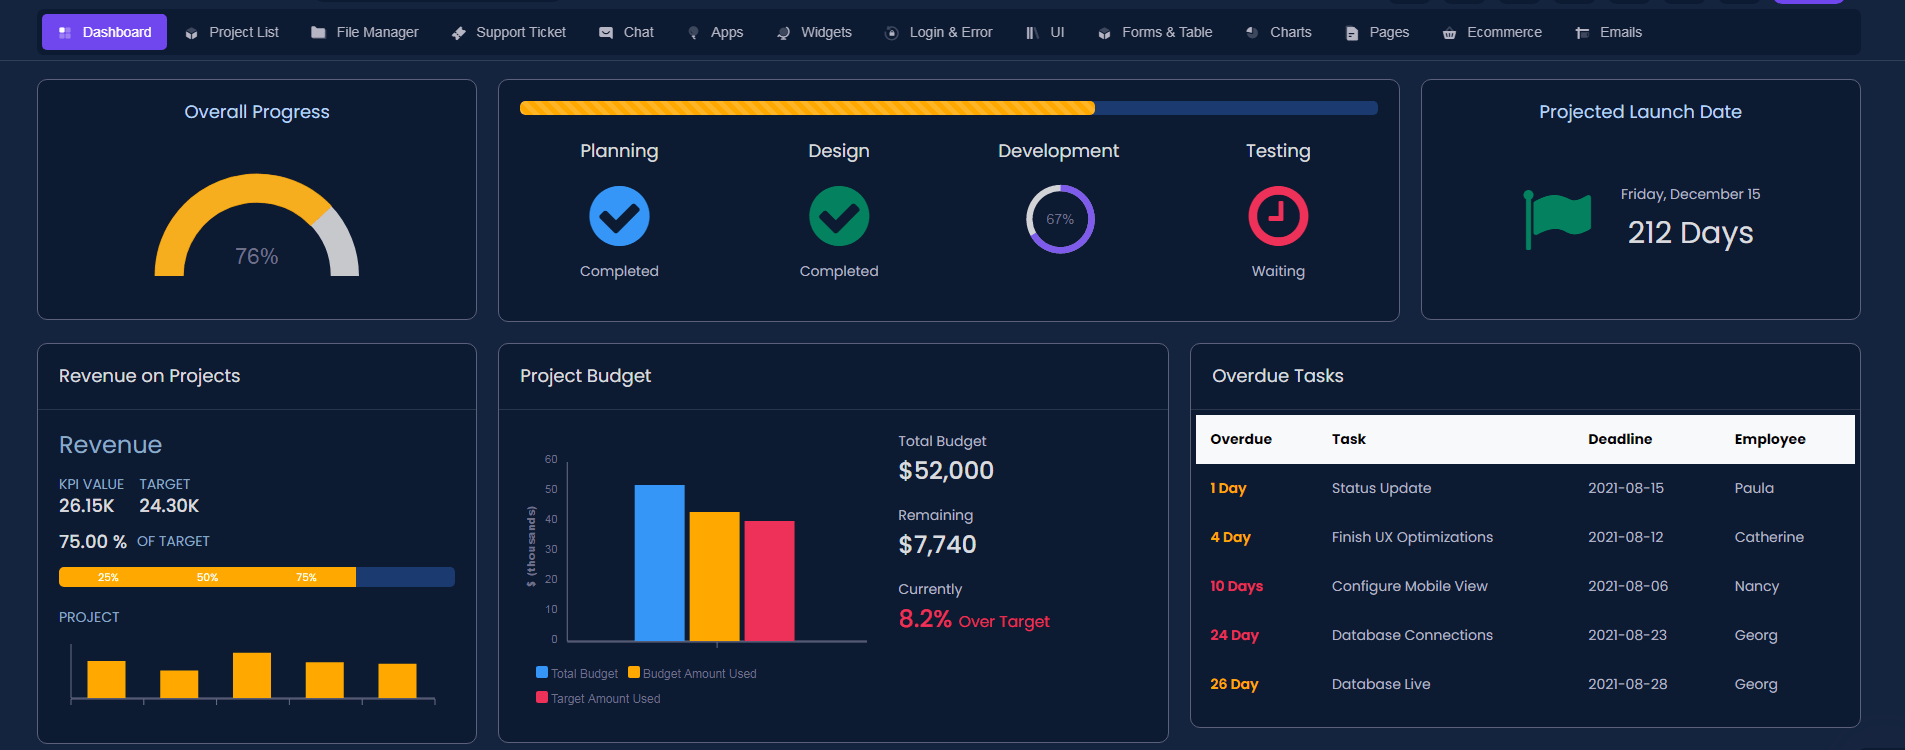Viewport: 1905px width, 750px height.
Task: Open the Charts menu item
Action: pos(1279,33)
